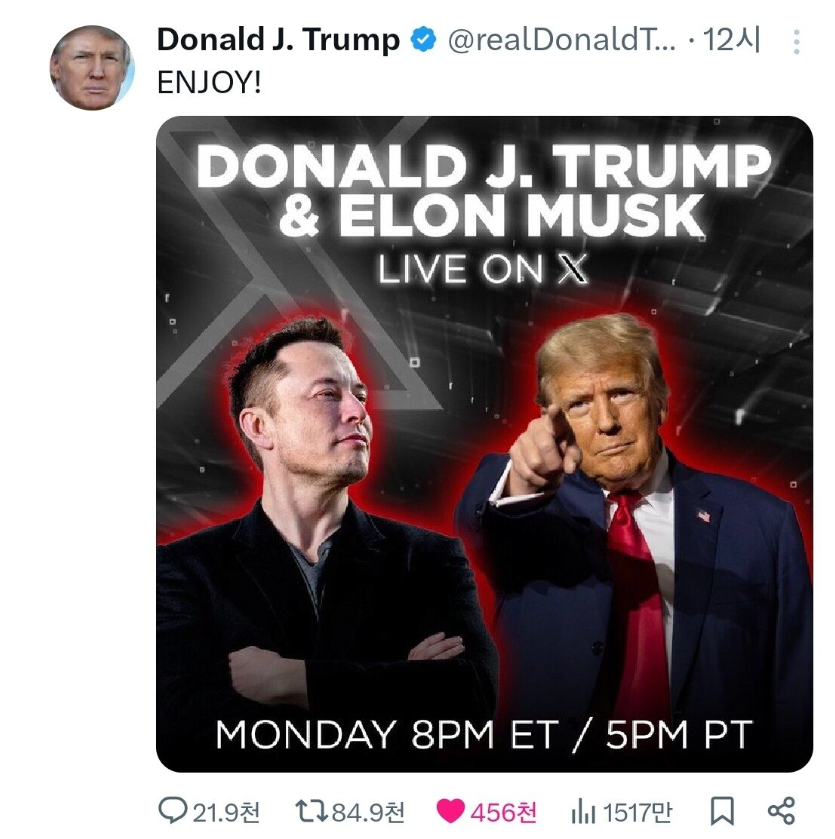Click the blue verified checkmark badge
This screenshot has width=835, height=839.
[x=424, y=40]
